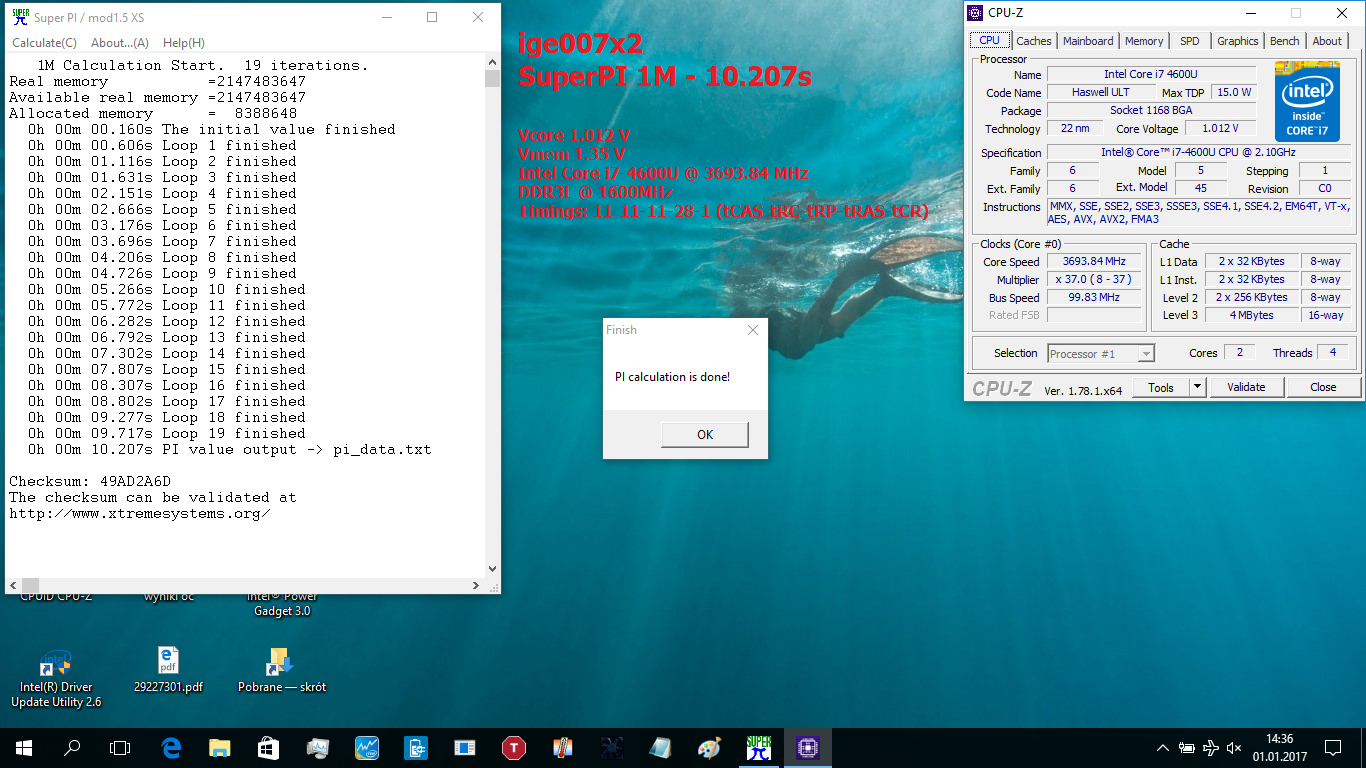The width and height of the screenshot is (1366, 768).
Task: Switch to the Mainboard tab in CPU-Z
Action: pos(1088,41)
